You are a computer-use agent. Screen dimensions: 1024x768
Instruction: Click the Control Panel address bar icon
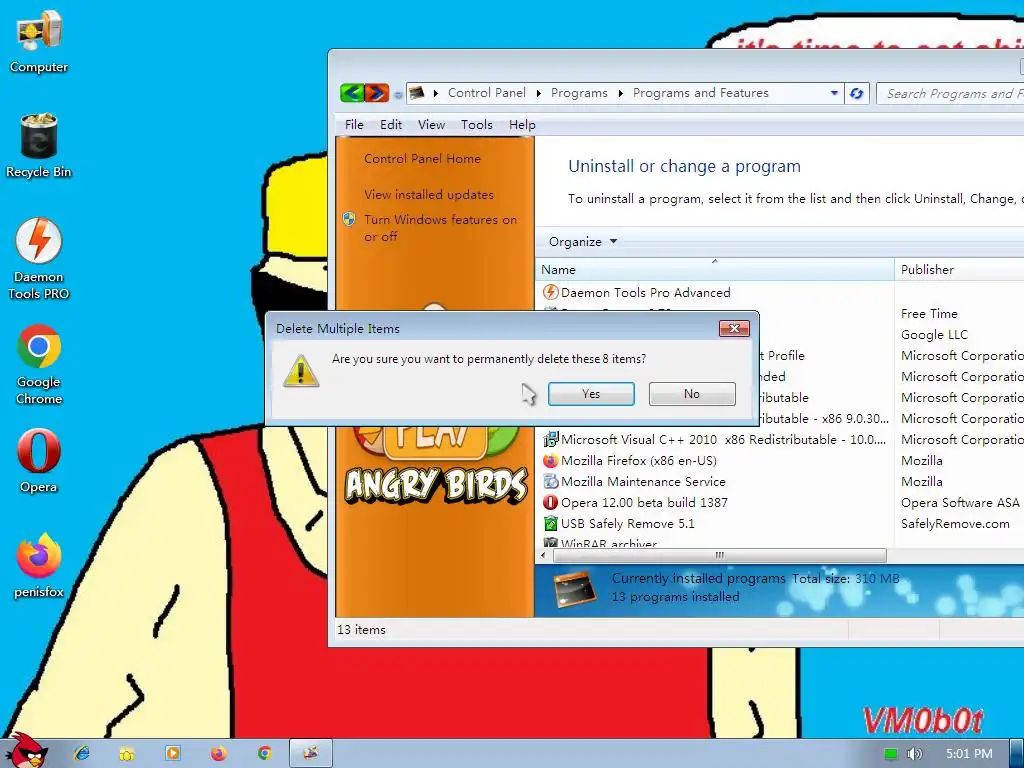417,93
